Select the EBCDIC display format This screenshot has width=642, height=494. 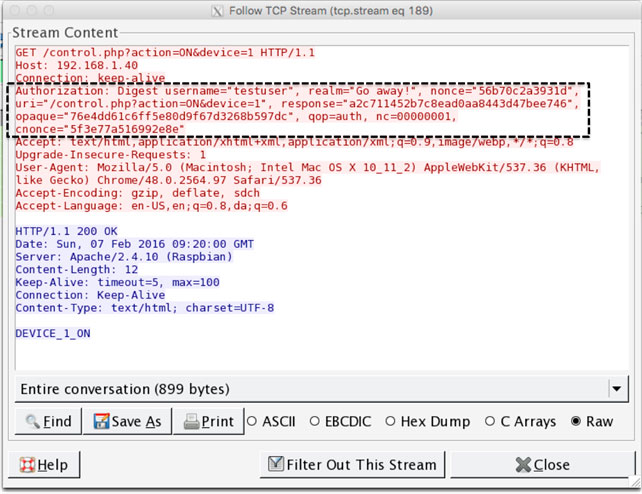(x=341, y=421)
